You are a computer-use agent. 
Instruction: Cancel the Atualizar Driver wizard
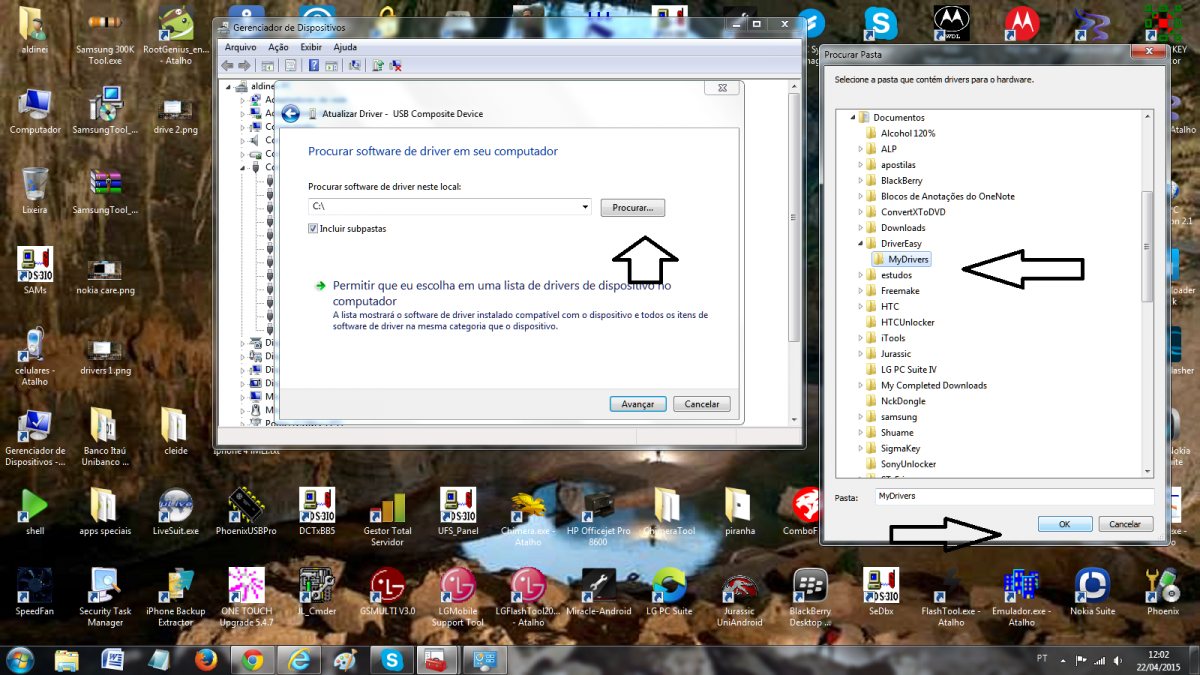point(702,404)
